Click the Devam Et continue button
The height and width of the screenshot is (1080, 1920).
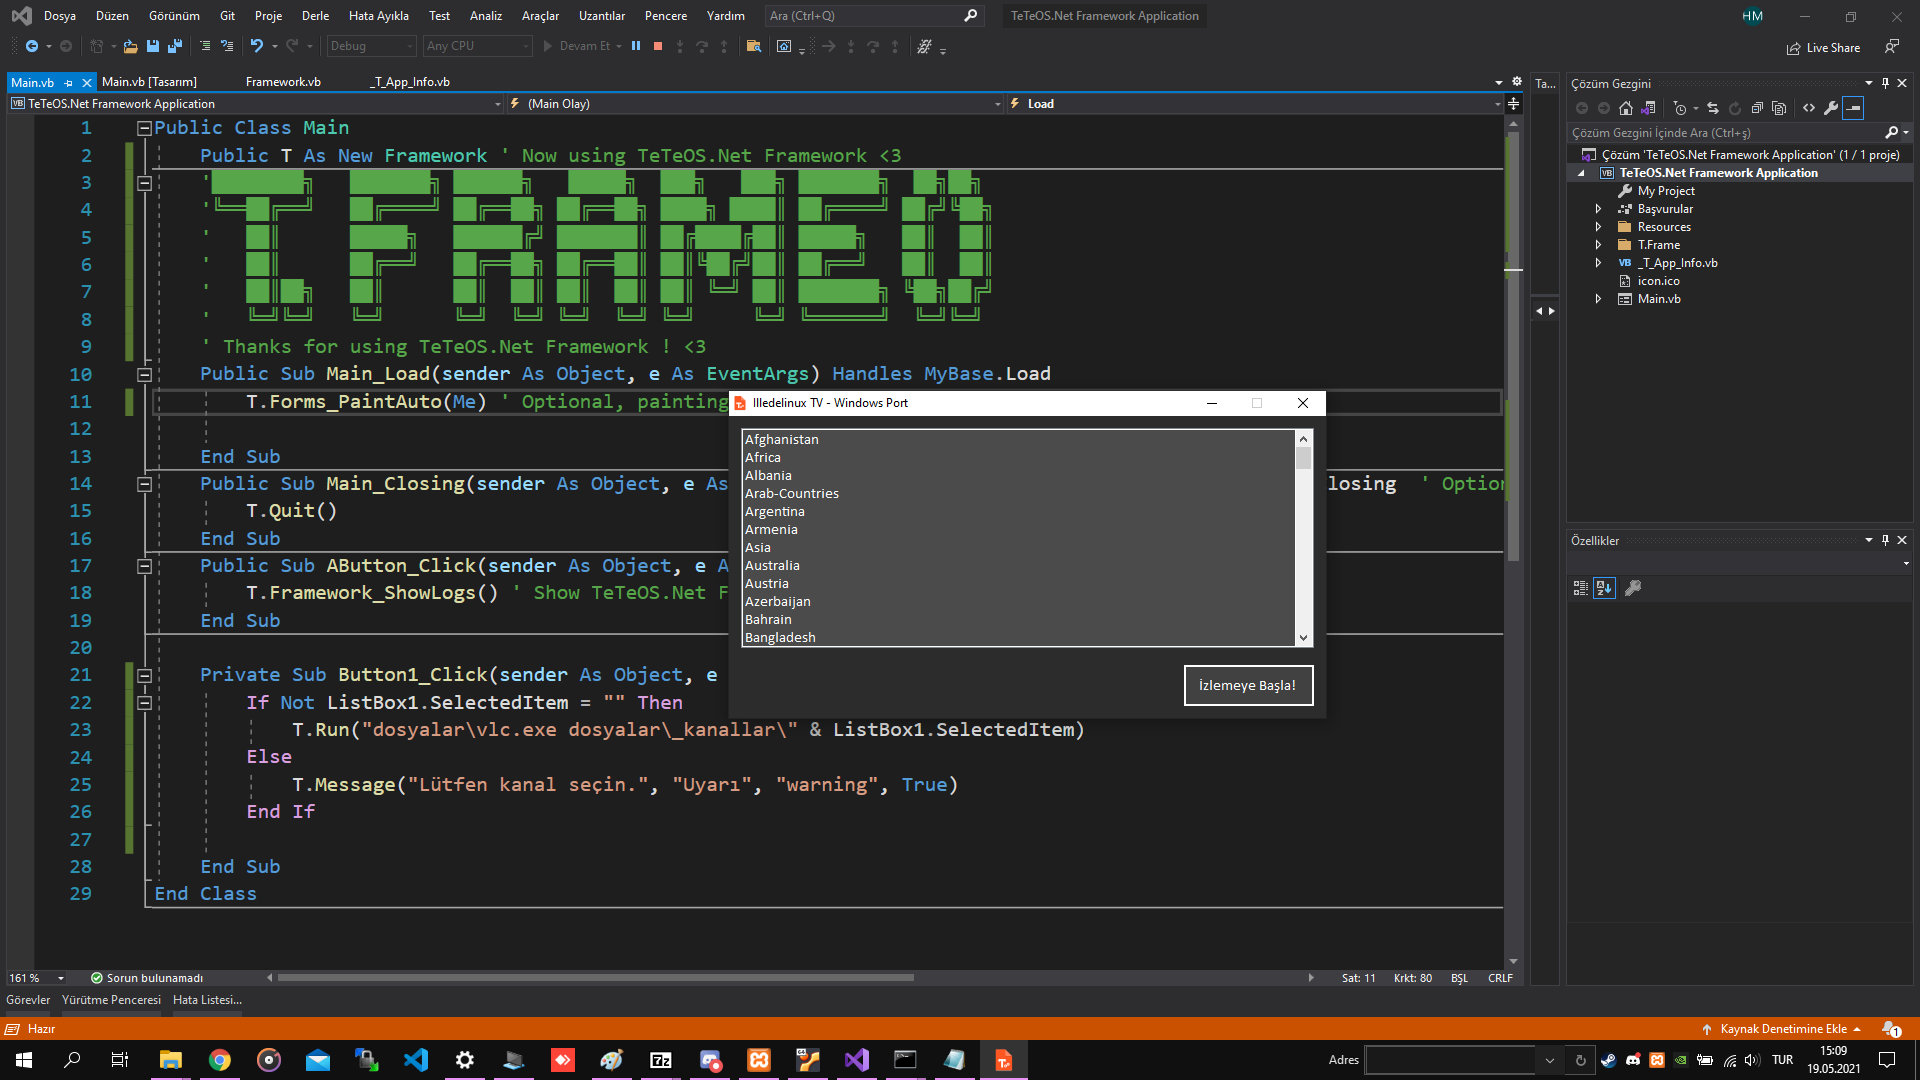click(582, 46)
